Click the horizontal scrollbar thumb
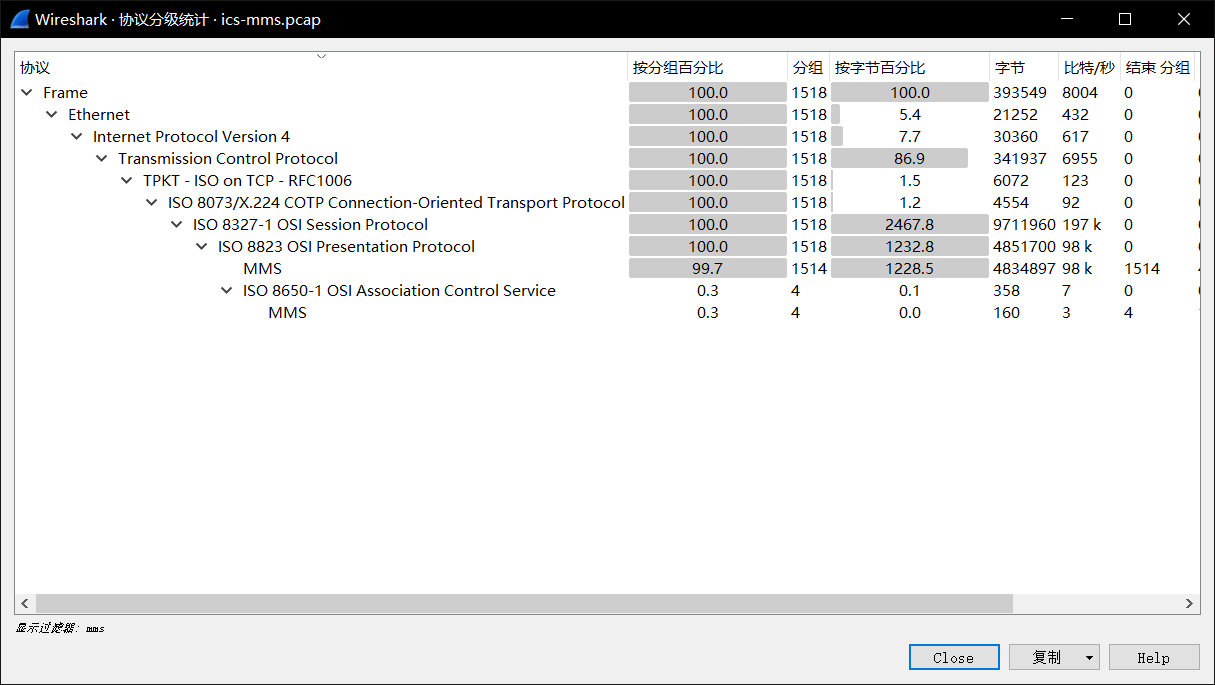This screenshot has width=1215, height=685. tap(524, 604)
